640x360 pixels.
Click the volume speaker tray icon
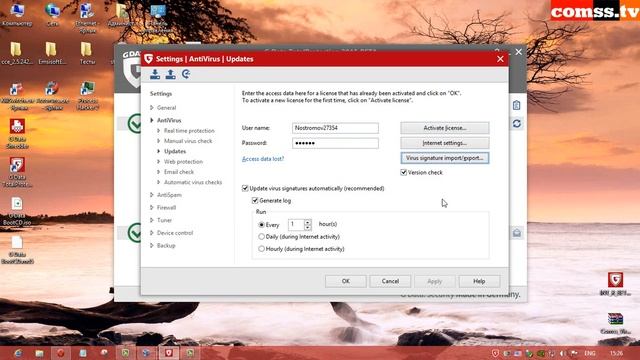point(562,353)
